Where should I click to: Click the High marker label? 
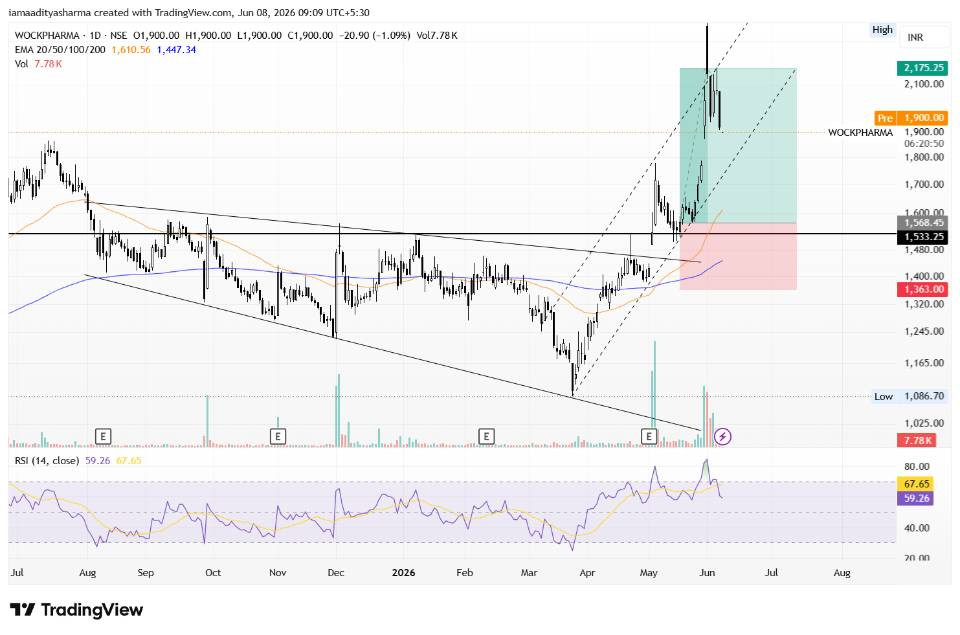point(882,30)
